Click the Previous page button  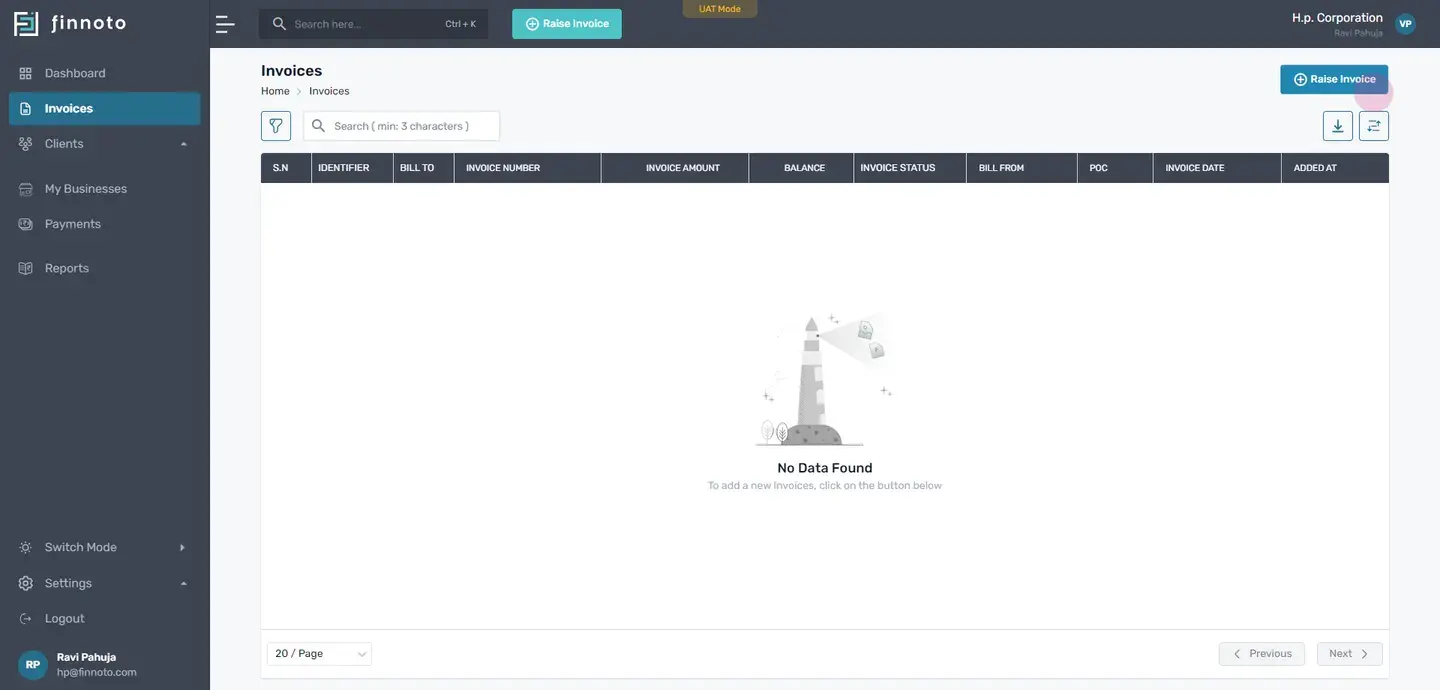click(x=1262, y=654)
